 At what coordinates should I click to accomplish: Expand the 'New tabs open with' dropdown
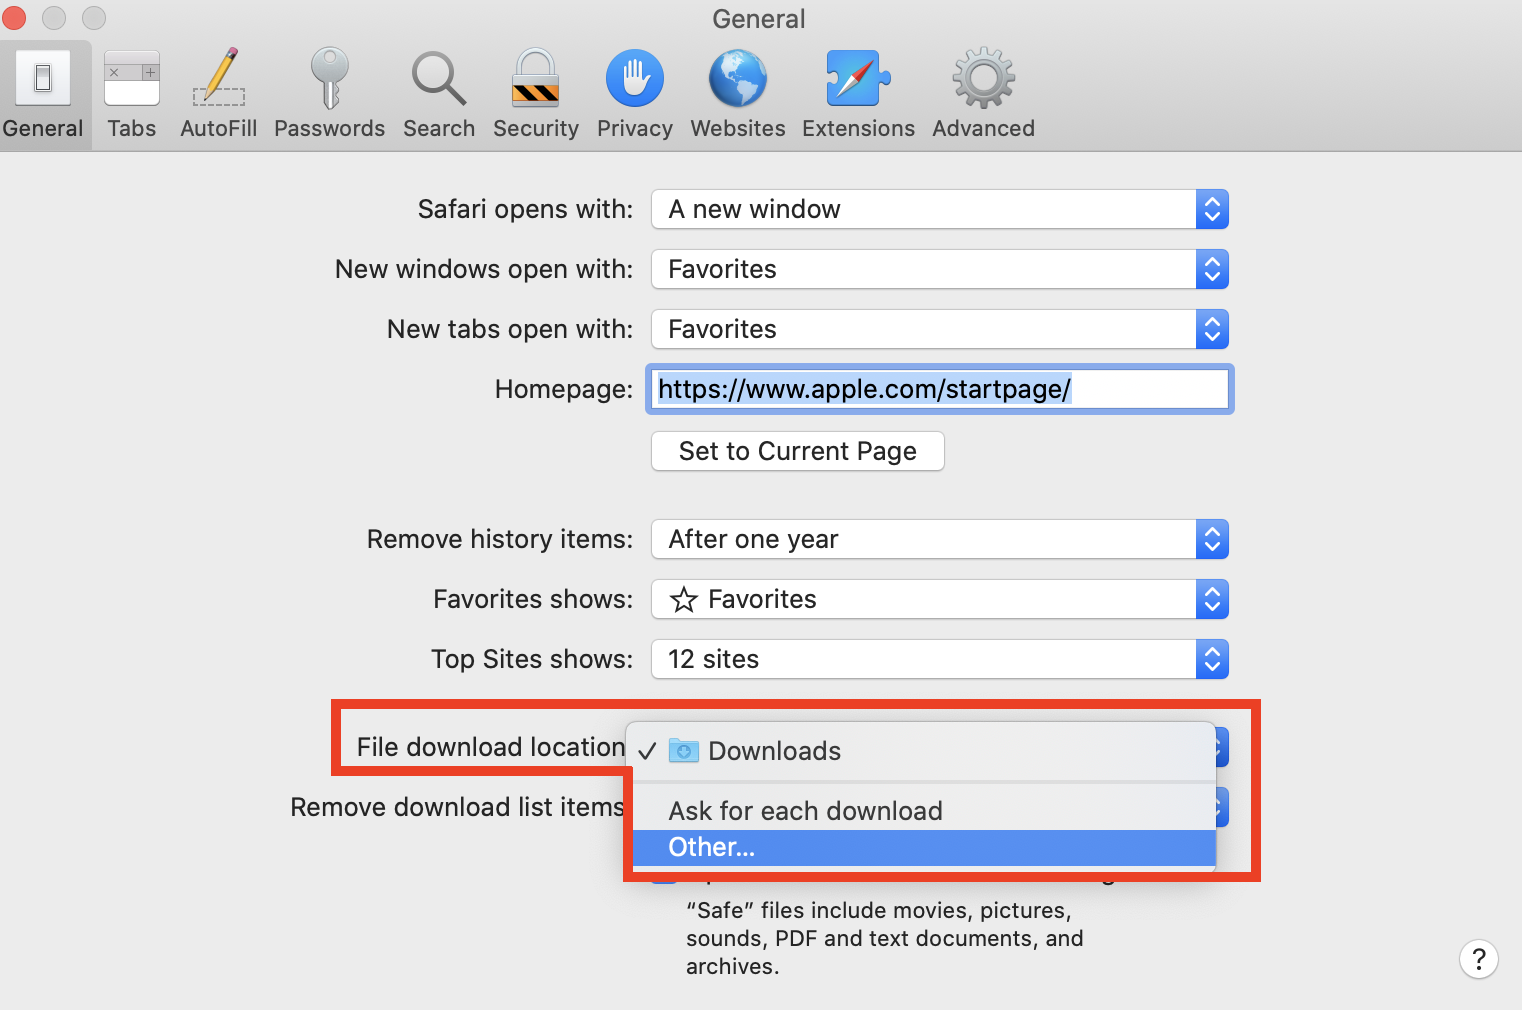click(940, 329)
